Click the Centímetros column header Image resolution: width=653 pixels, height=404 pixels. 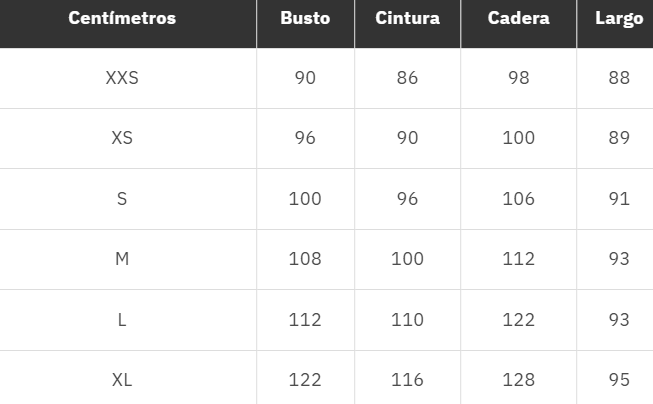pos(122,19)
